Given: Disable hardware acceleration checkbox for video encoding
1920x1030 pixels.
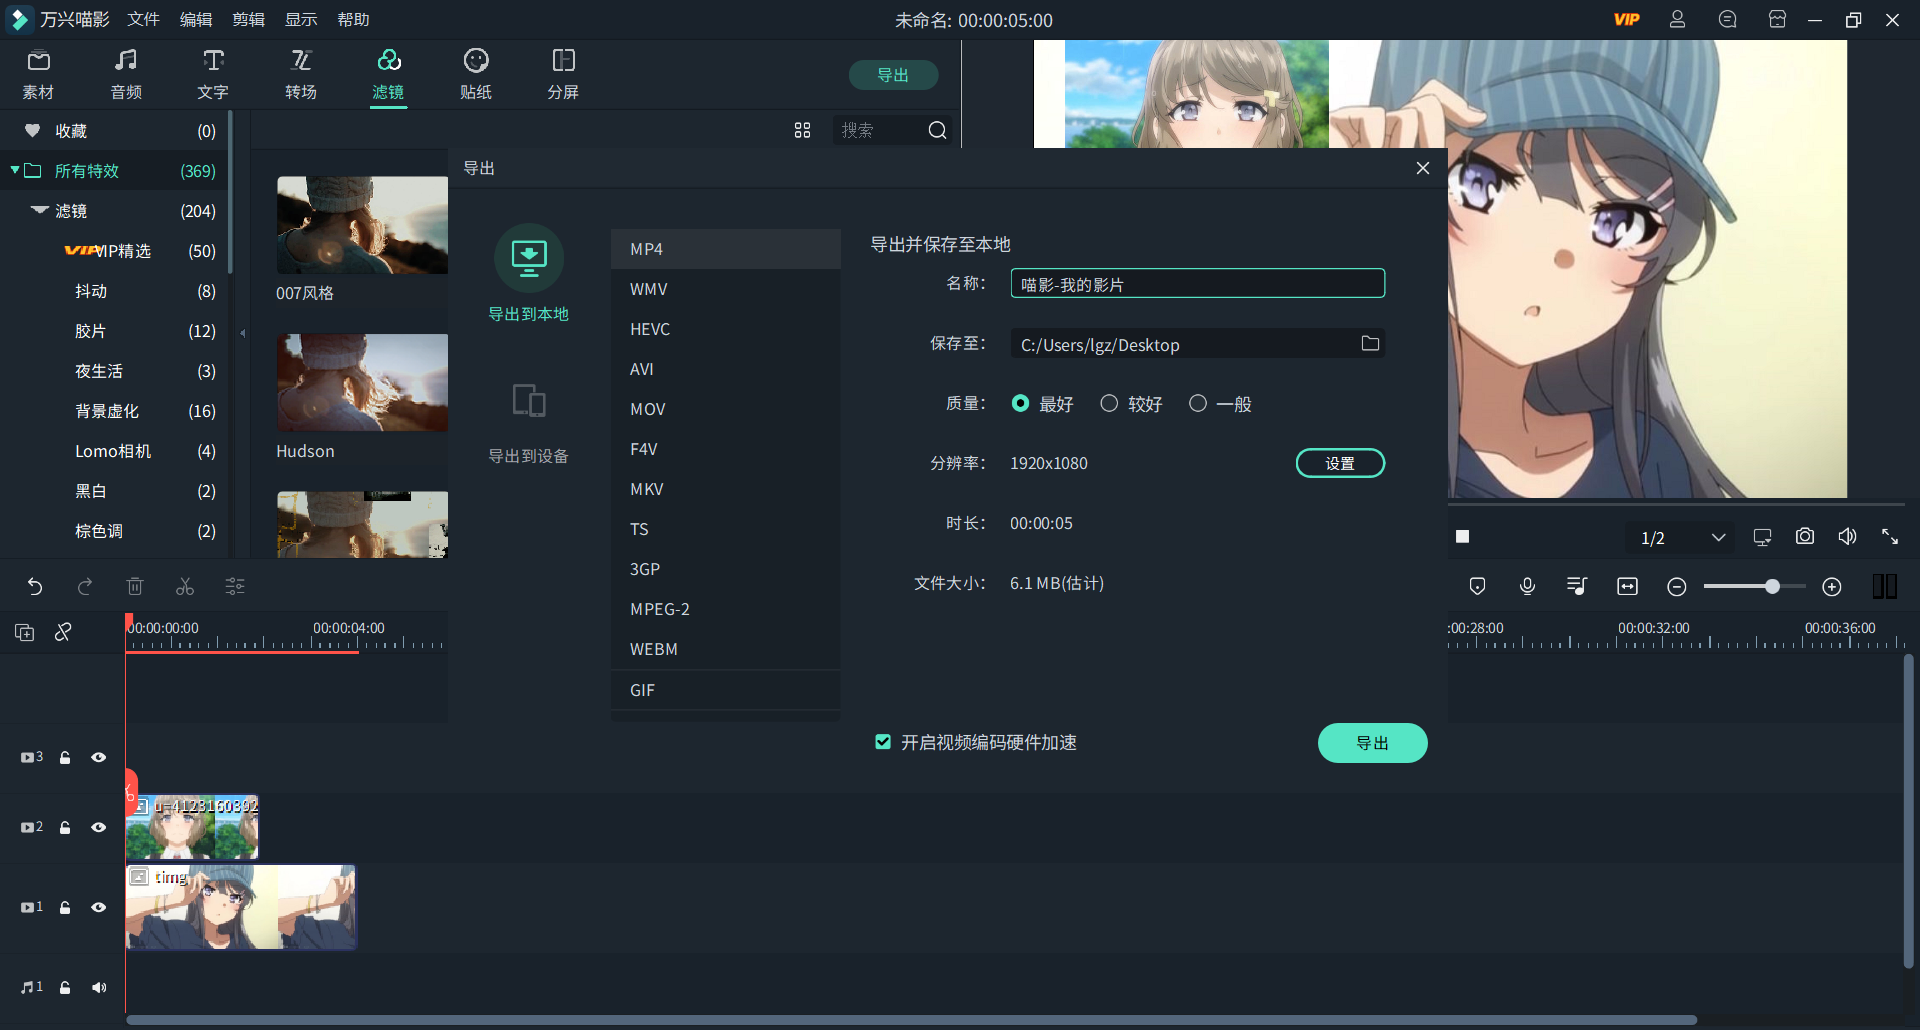Looking at the screenshot, I should coord(883,742).
